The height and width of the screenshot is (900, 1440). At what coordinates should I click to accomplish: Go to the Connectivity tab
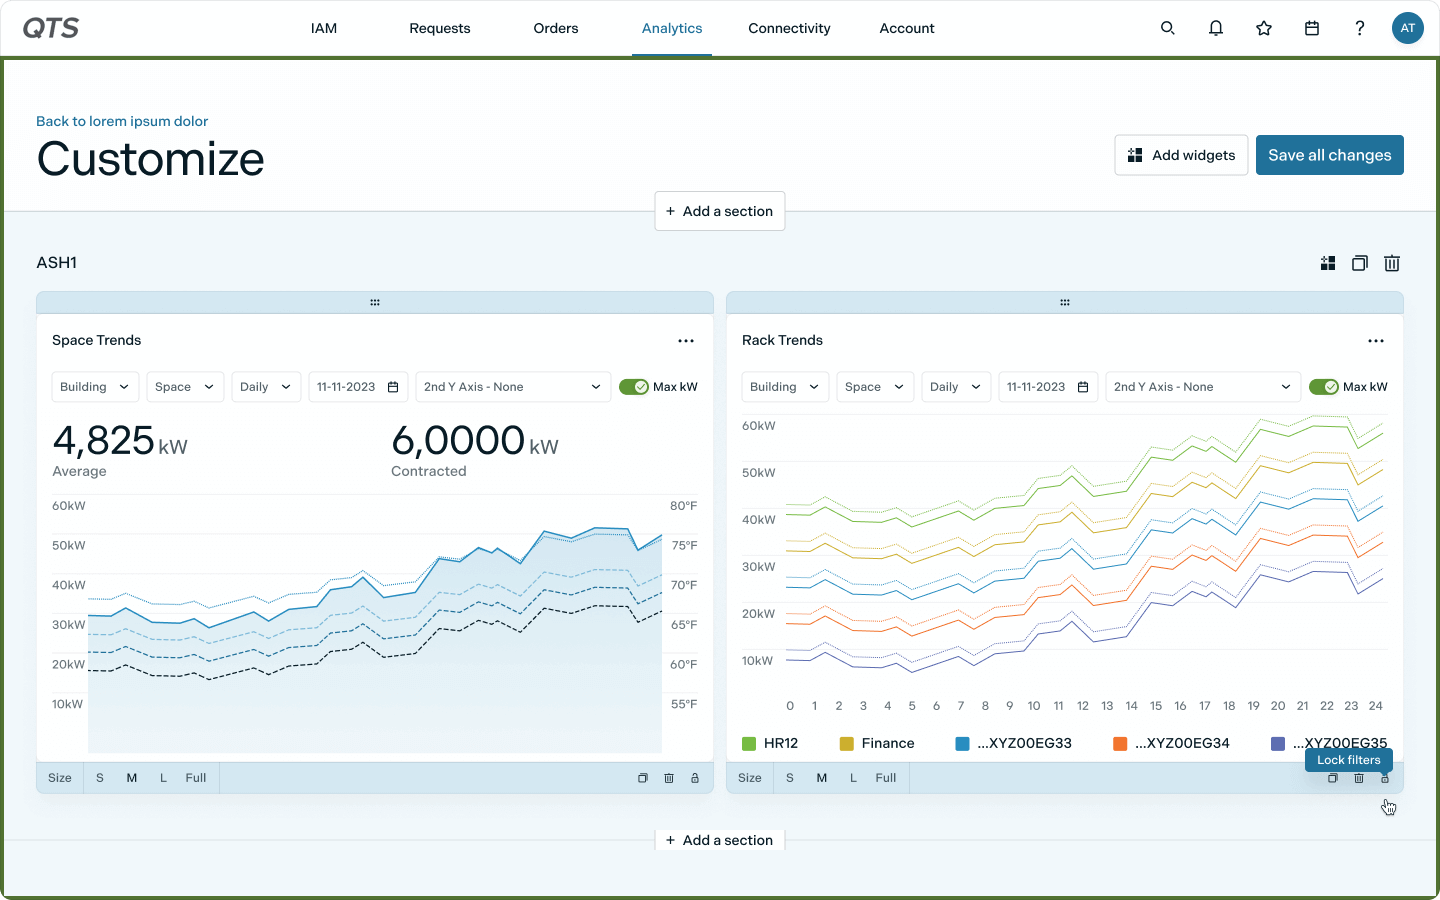[x=789, y=28]
